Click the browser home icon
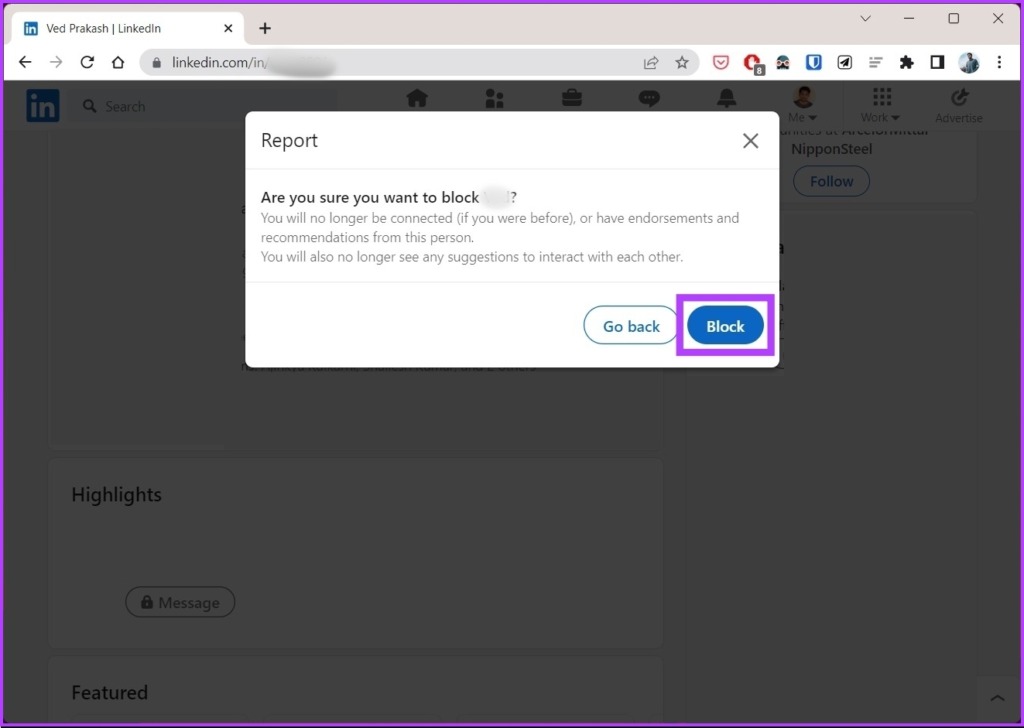The image size is (1024, 728). (x=118, y=62)
